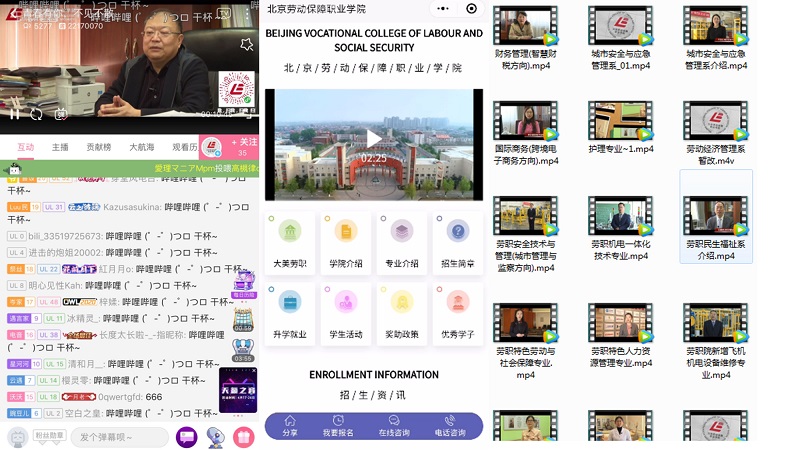Click the chat message from 进击的炮姐20002

click(112, 253)
